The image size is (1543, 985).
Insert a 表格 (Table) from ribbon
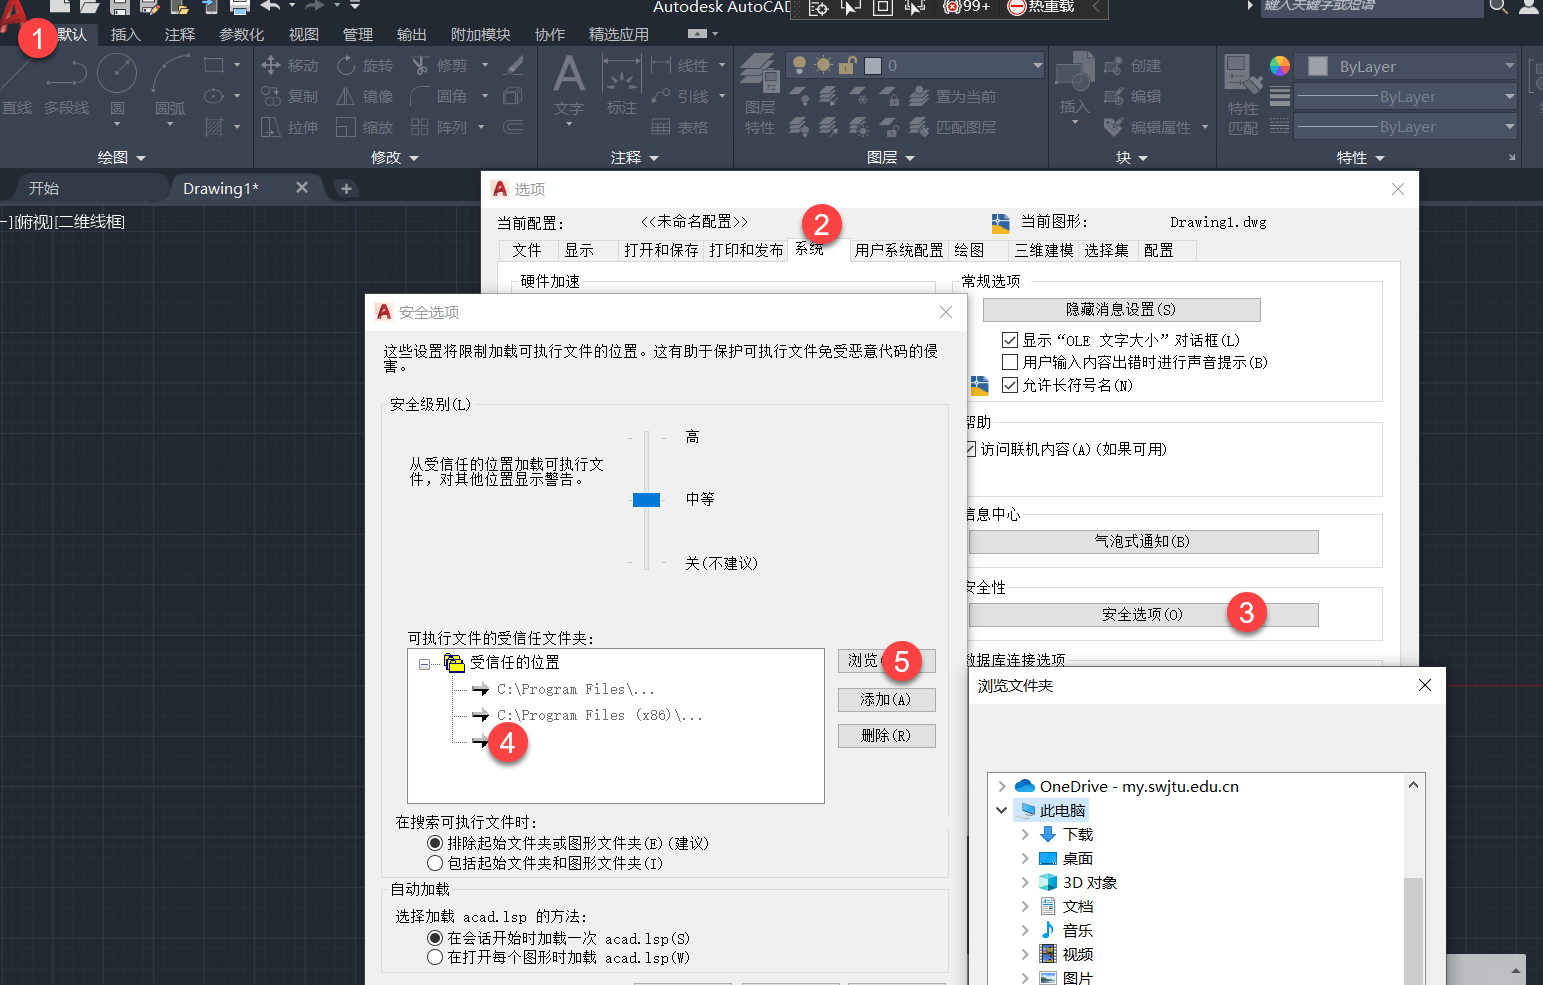click(680, 128)
